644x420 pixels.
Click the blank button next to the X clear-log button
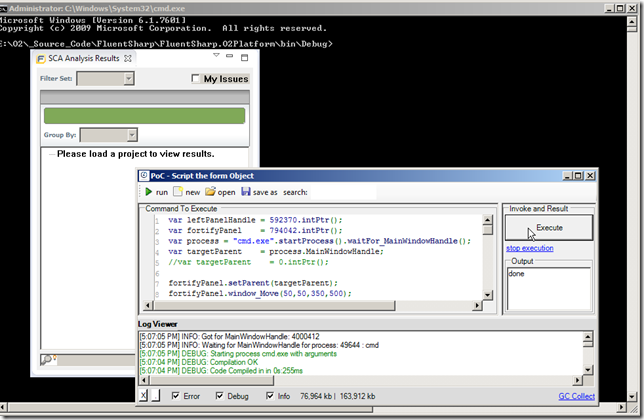tap(156, 396)
